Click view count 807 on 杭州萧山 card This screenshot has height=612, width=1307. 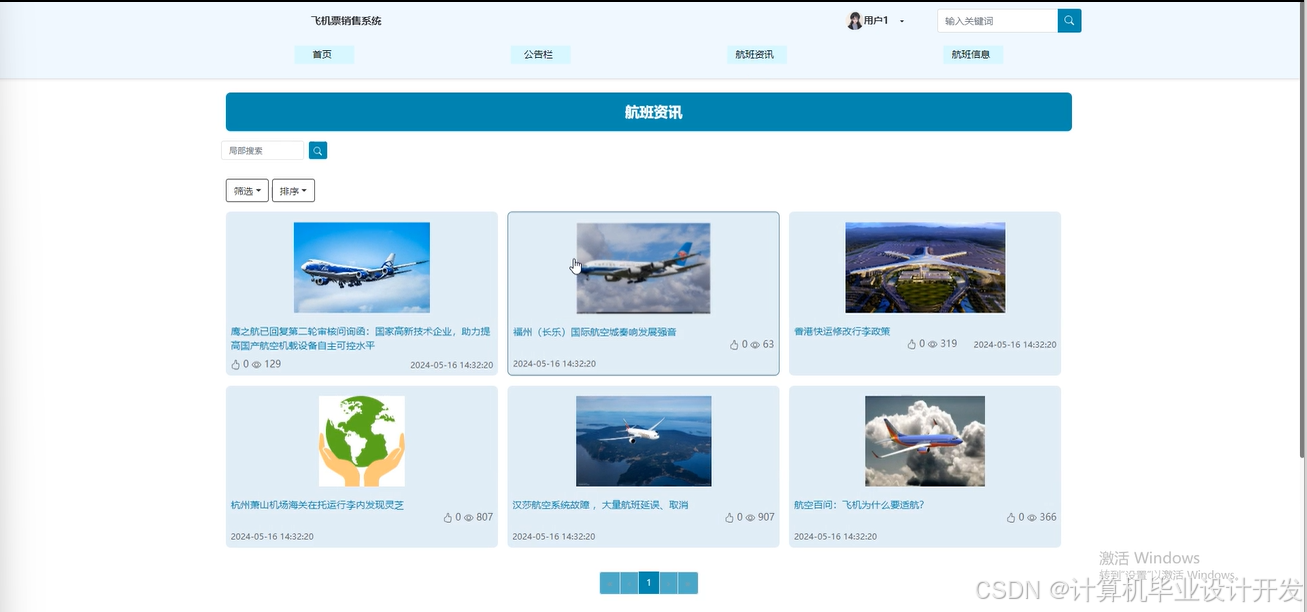(x=484, y=518)
